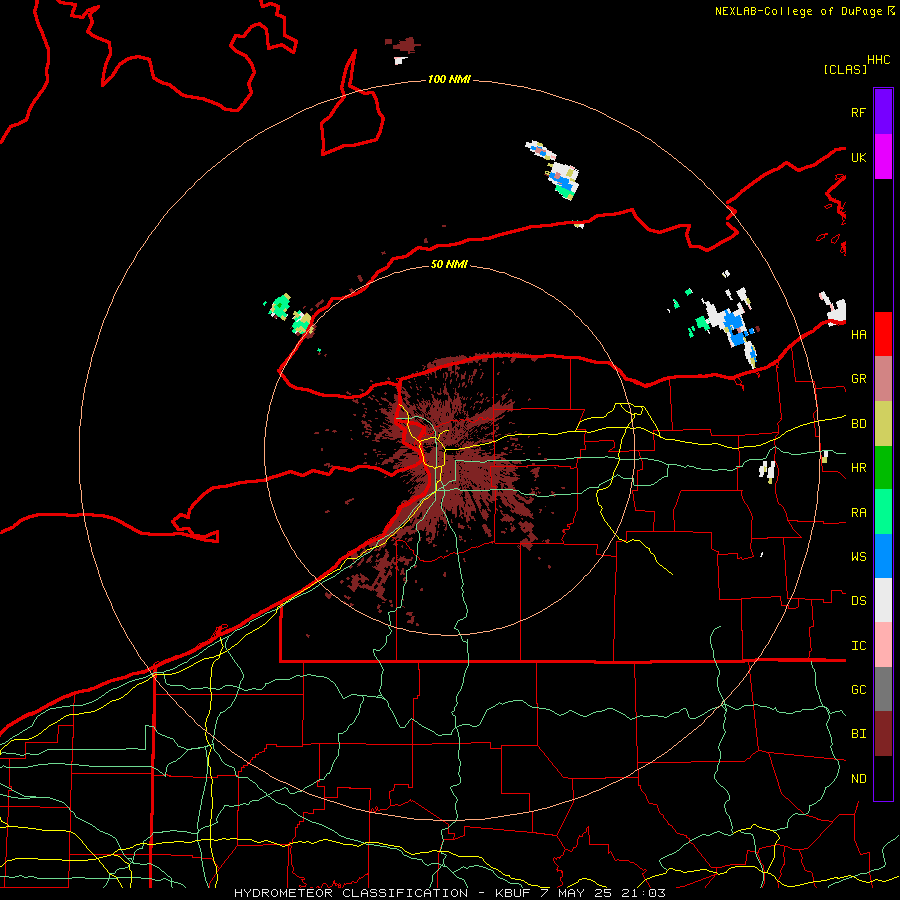The height and width of the screenshot is (900, 900).
Task: Click the '[CLAS]' units label
Action: (x=845, y=69)
